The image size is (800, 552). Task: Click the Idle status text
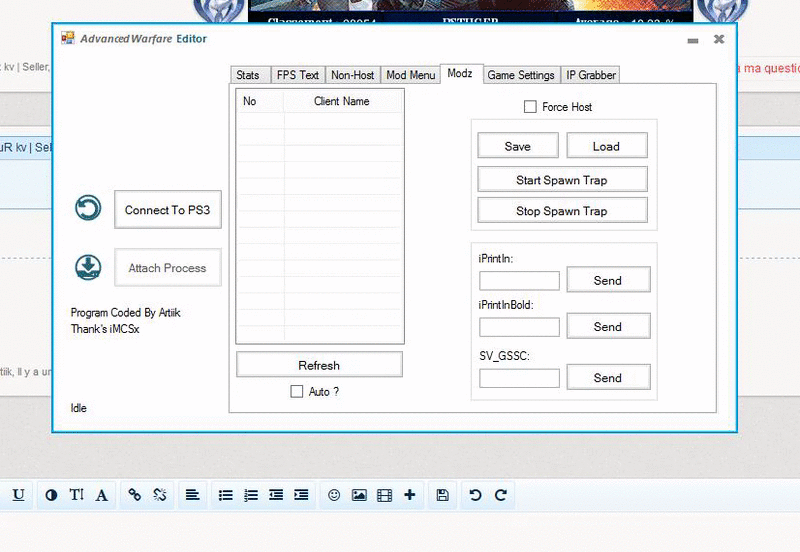(x=79, y=408)
